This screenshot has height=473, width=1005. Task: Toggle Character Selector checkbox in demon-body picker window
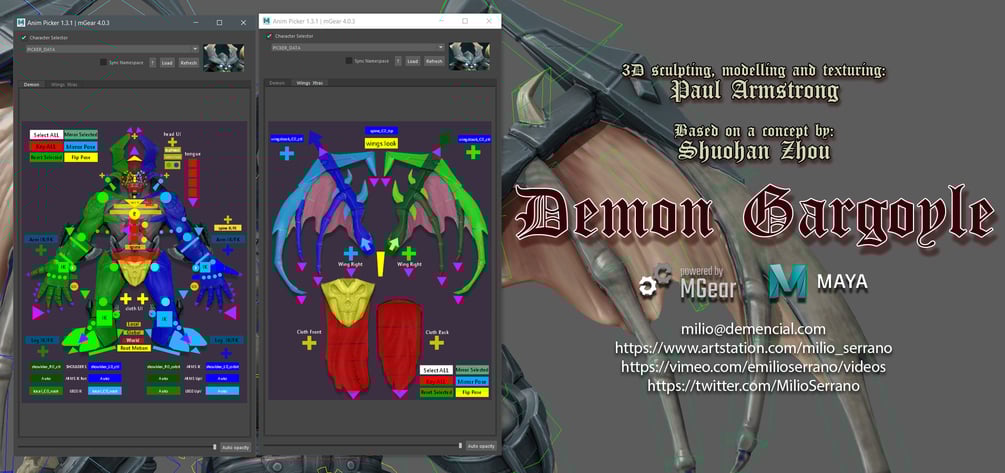[x=24, y=38]
